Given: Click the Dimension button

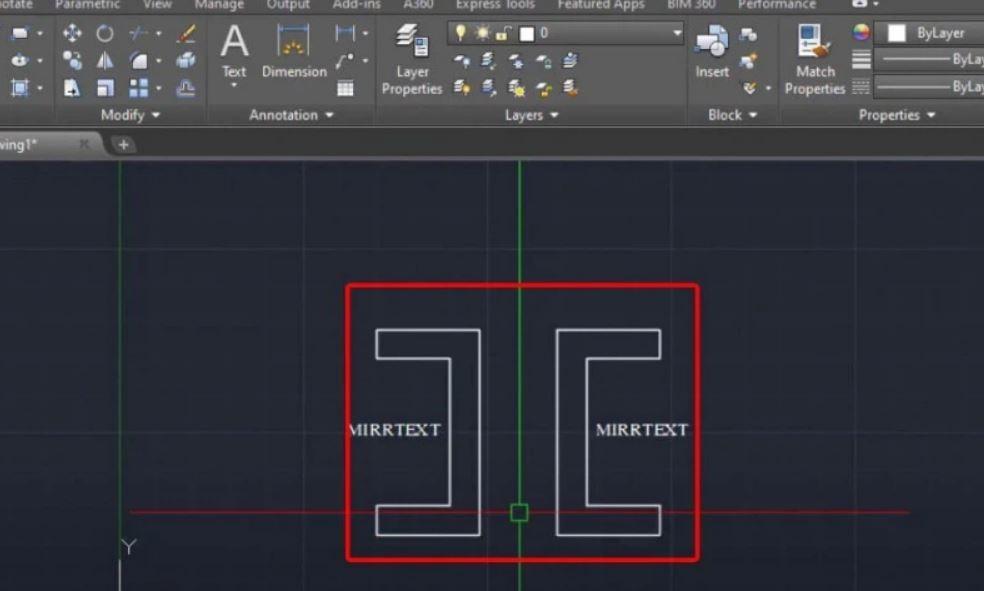Looking at the screenshot, I should (x=294, y=51).
